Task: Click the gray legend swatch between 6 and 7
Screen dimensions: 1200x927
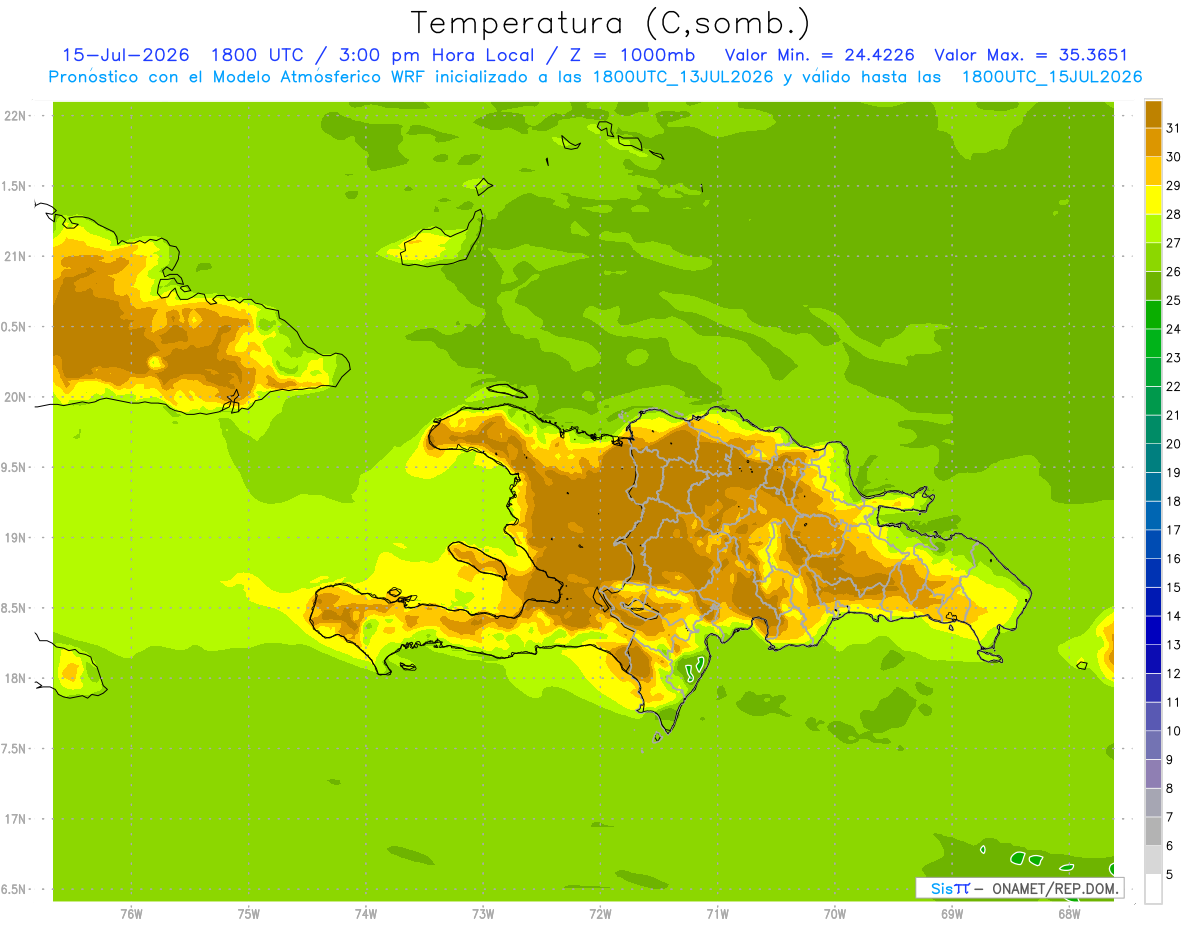Action: pyautogui.click(x=1153, y=832)
